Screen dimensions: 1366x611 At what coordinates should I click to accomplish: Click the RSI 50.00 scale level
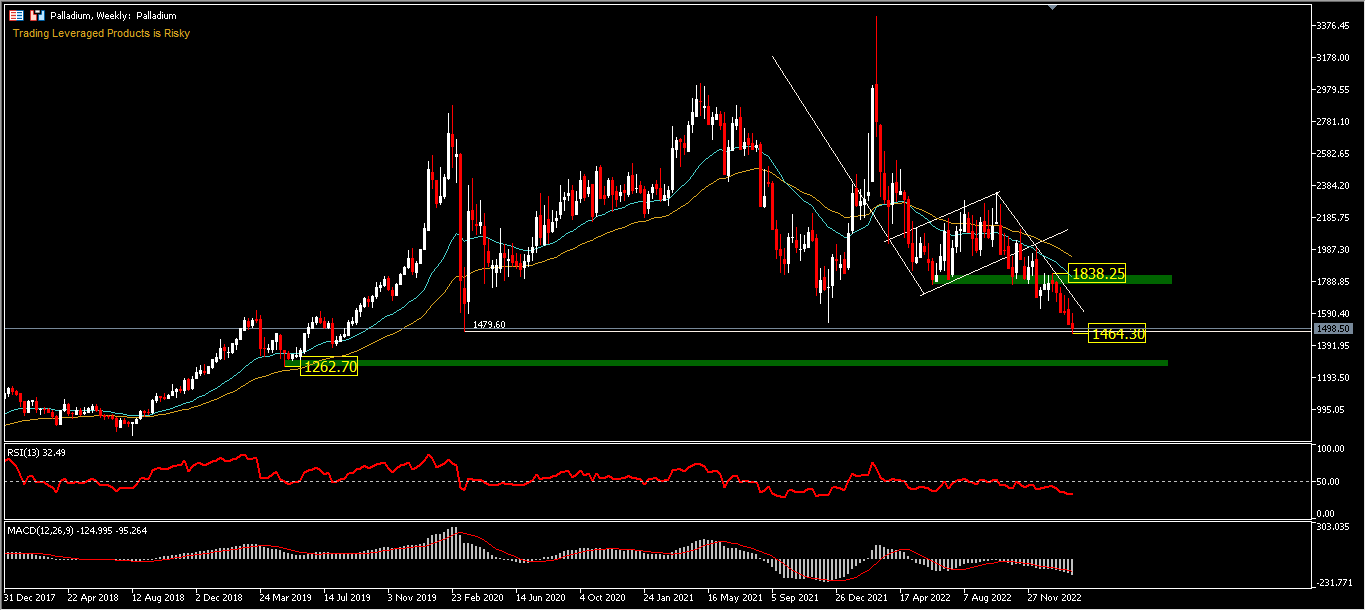click(x=1330, y=482)
